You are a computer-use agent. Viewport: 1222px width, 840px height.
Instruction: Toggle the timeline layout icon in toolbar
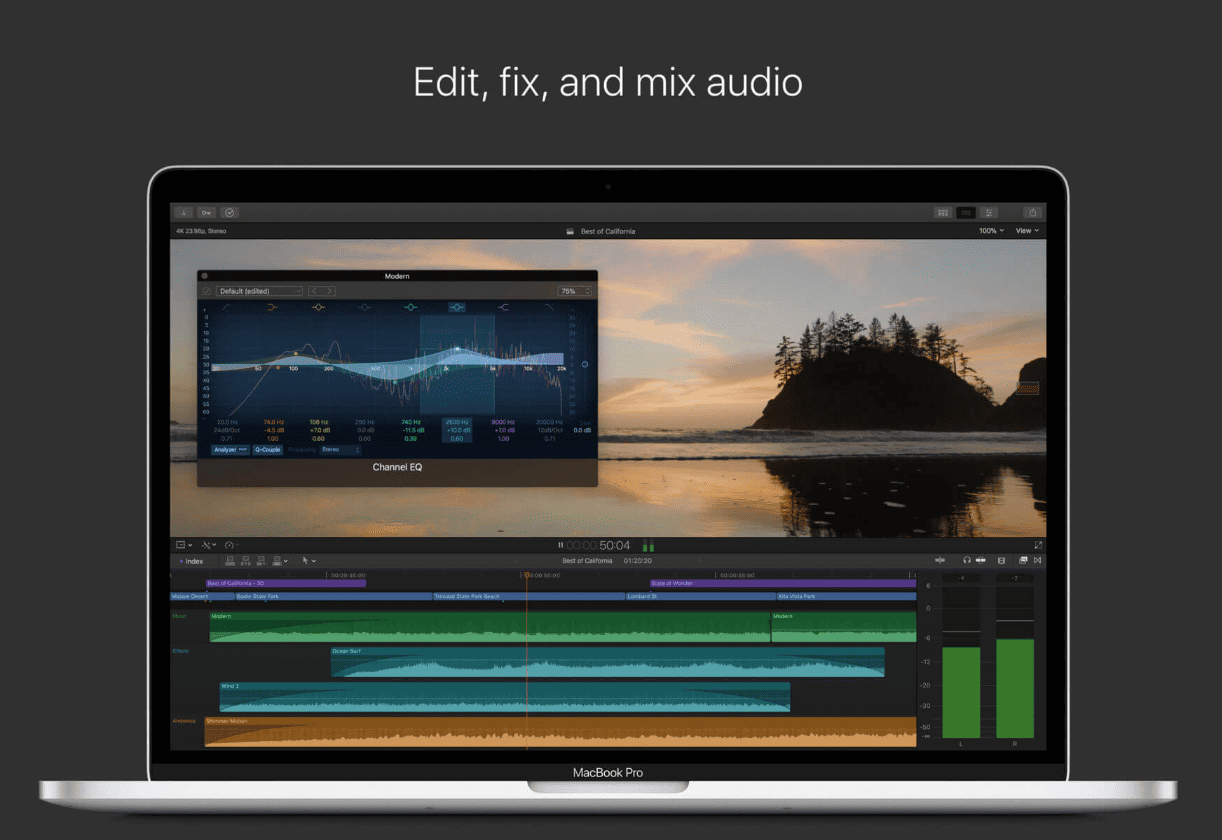click(966, 212)
